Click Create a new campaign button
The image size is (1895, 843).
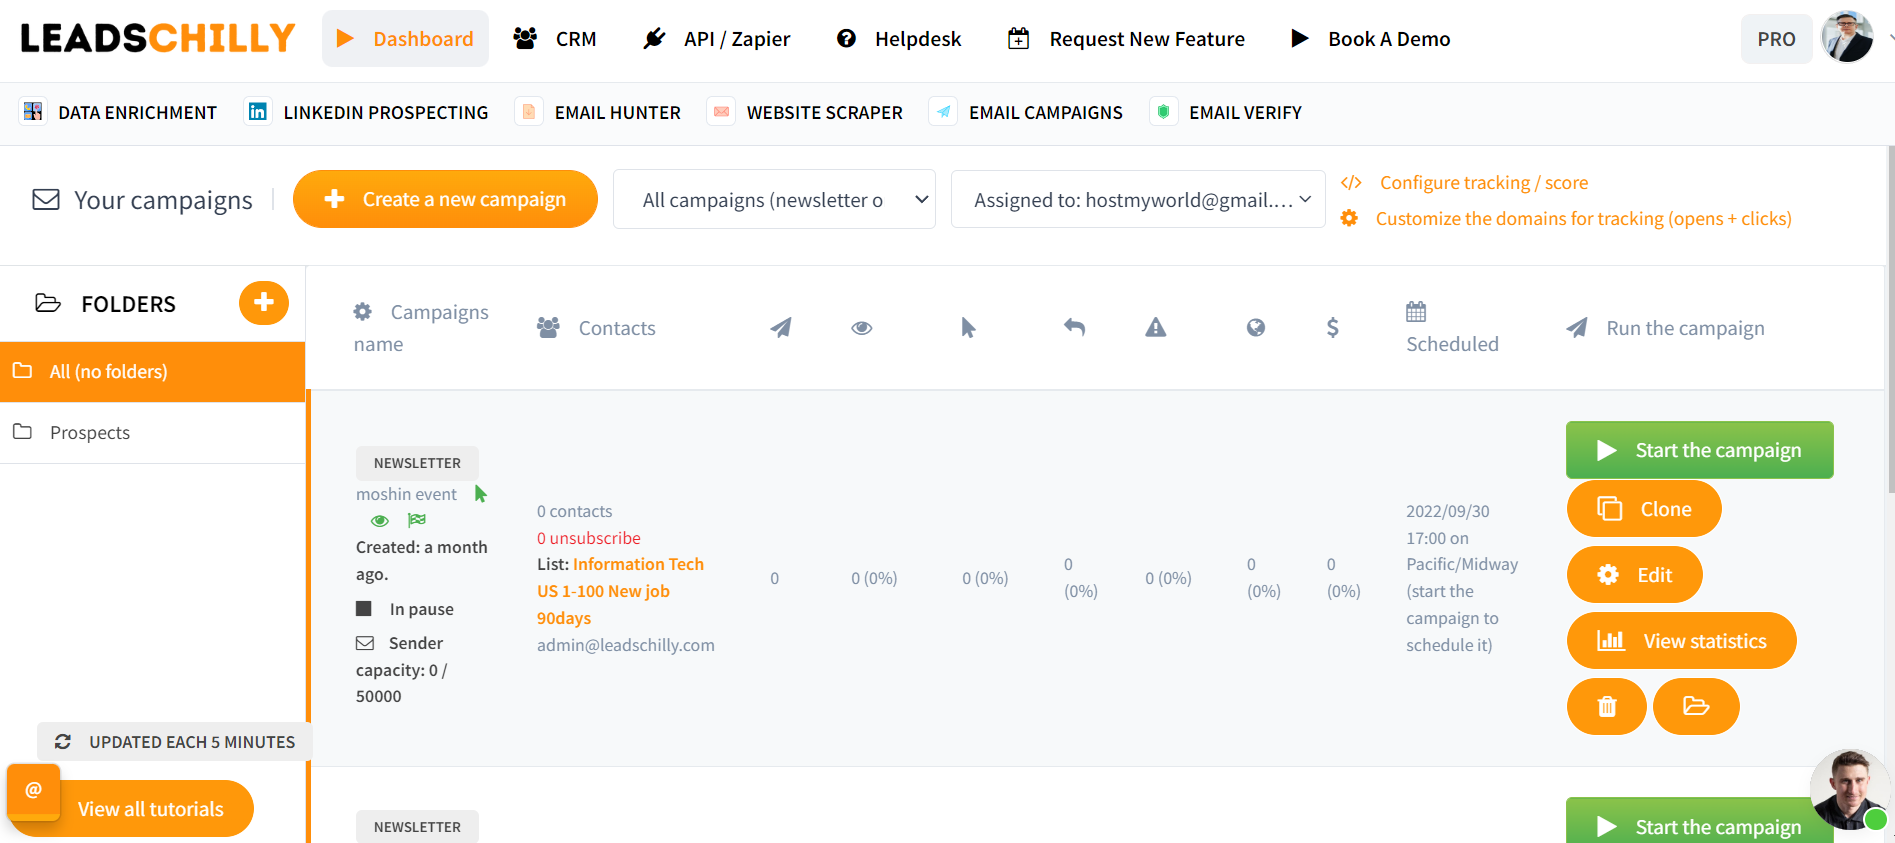point(445,199)
